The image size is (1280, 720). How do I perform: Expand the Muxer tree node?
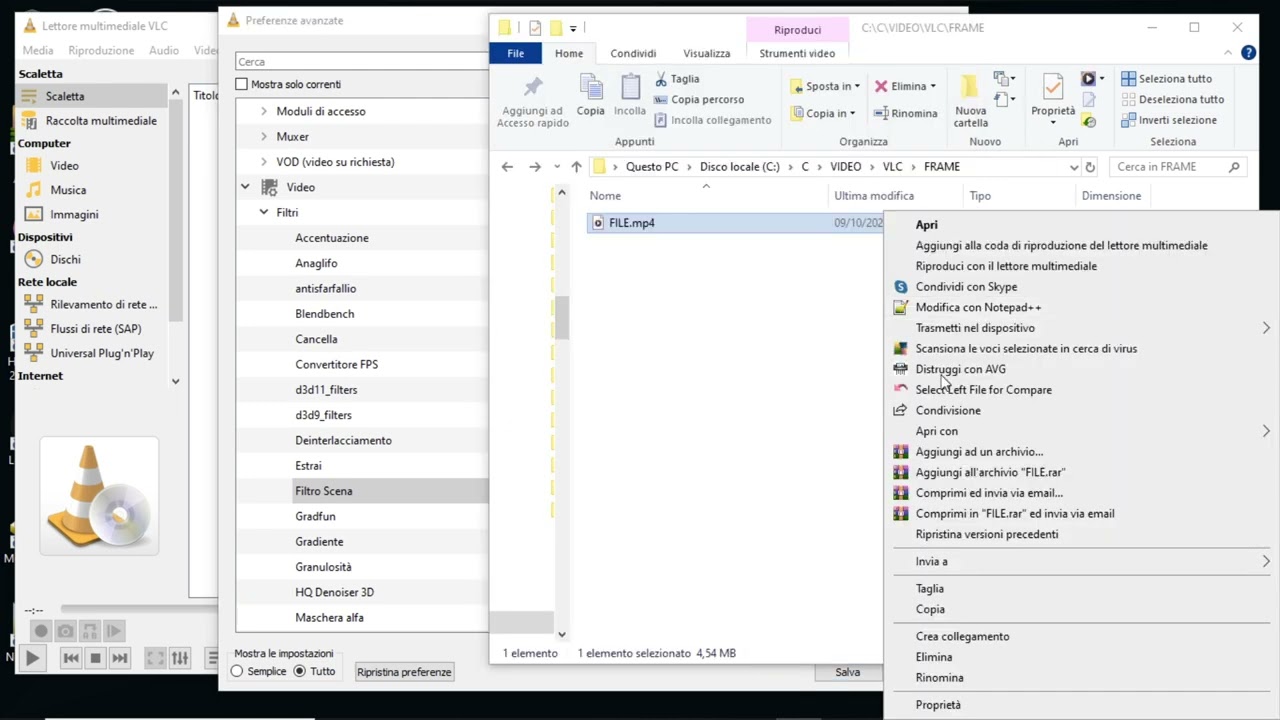(x=264, y=136)
